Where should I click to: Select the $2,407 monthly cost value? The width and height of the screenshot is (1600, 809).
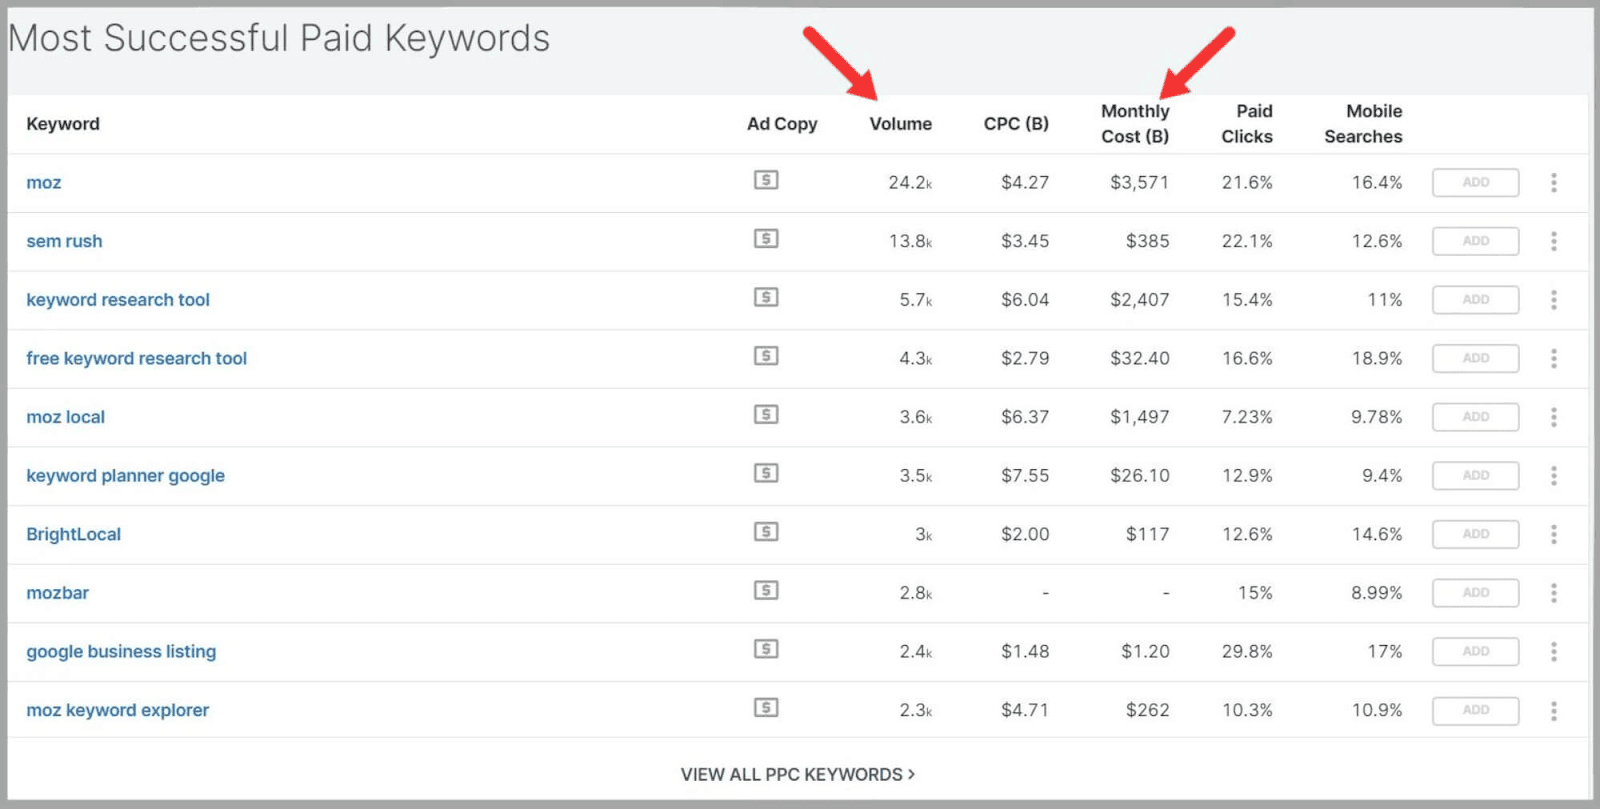point(1139,300)
